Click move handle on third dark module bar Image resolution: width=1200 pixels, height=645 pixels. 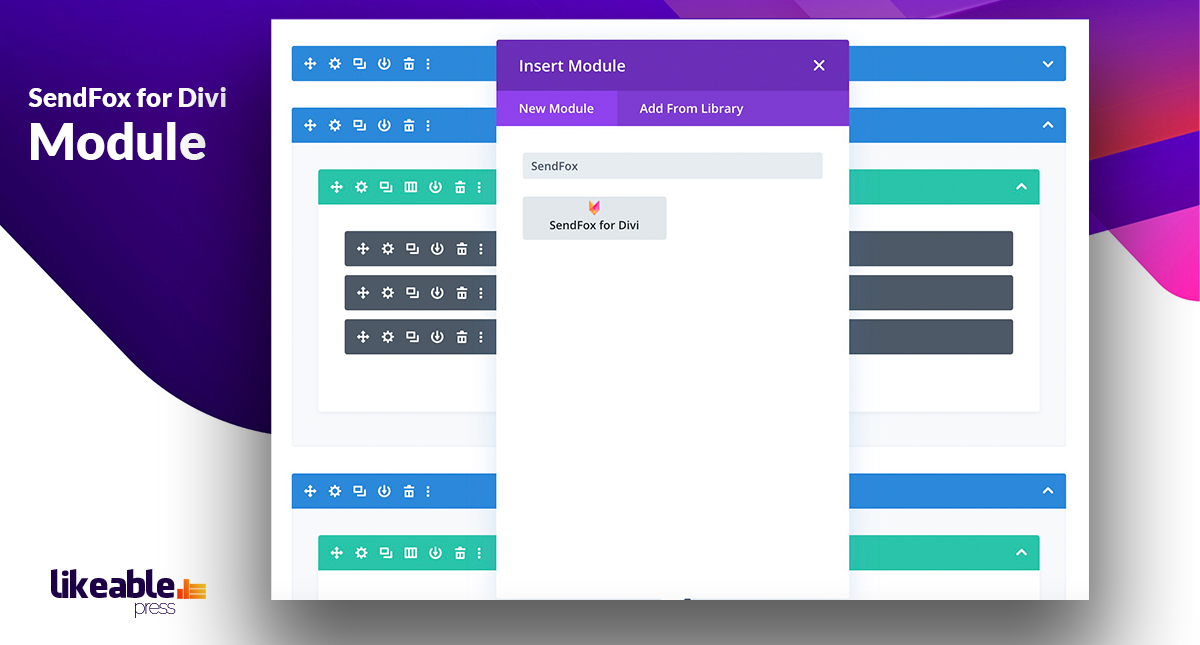[x=363, y=337]
